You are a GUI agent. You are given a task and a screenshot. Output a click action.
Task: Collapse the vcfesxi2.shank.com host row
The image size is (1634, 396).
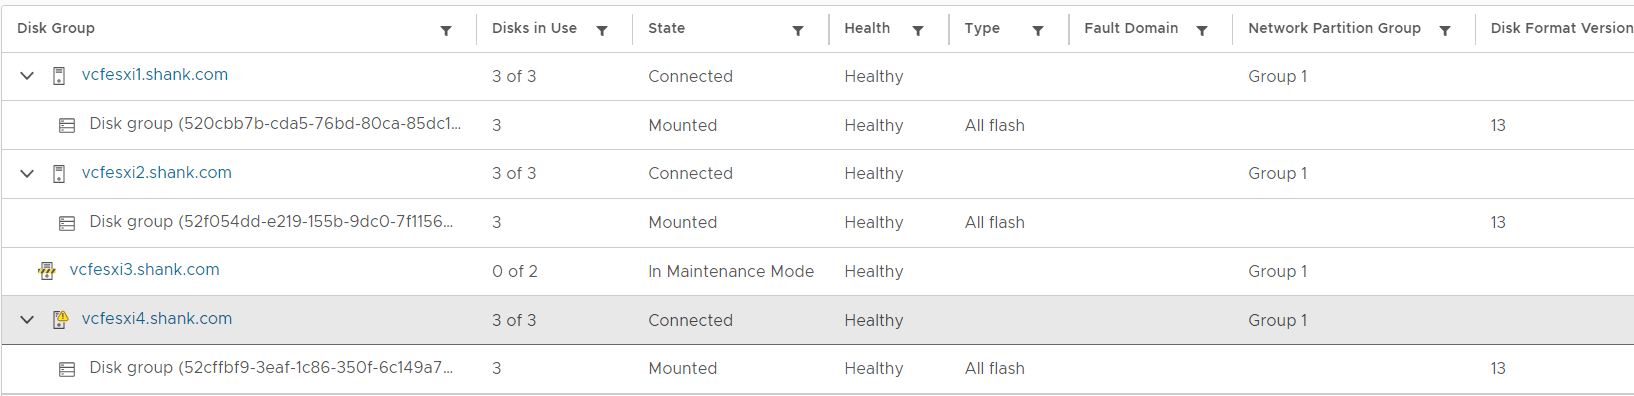(x=27, y=174)
